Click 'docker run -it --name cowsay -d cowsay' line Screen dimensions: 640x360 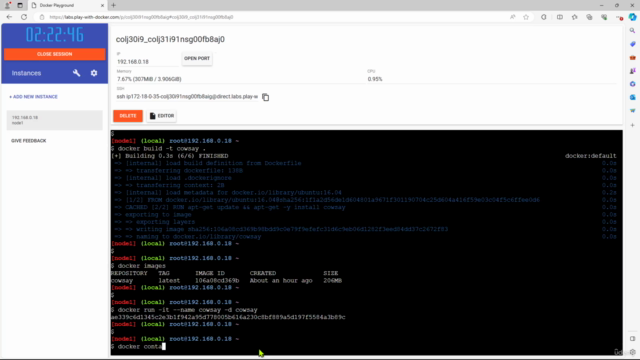click(x=184, y=310)
